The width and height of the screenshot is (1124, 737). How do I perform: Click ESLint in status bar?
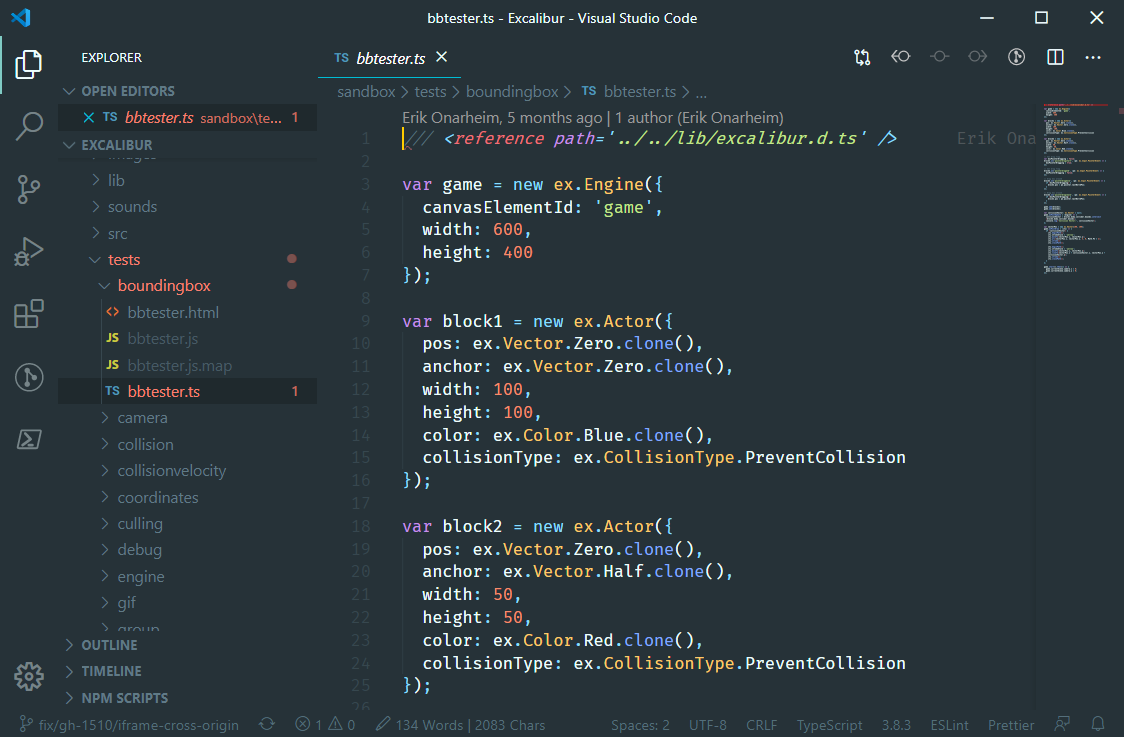(949, 725)
